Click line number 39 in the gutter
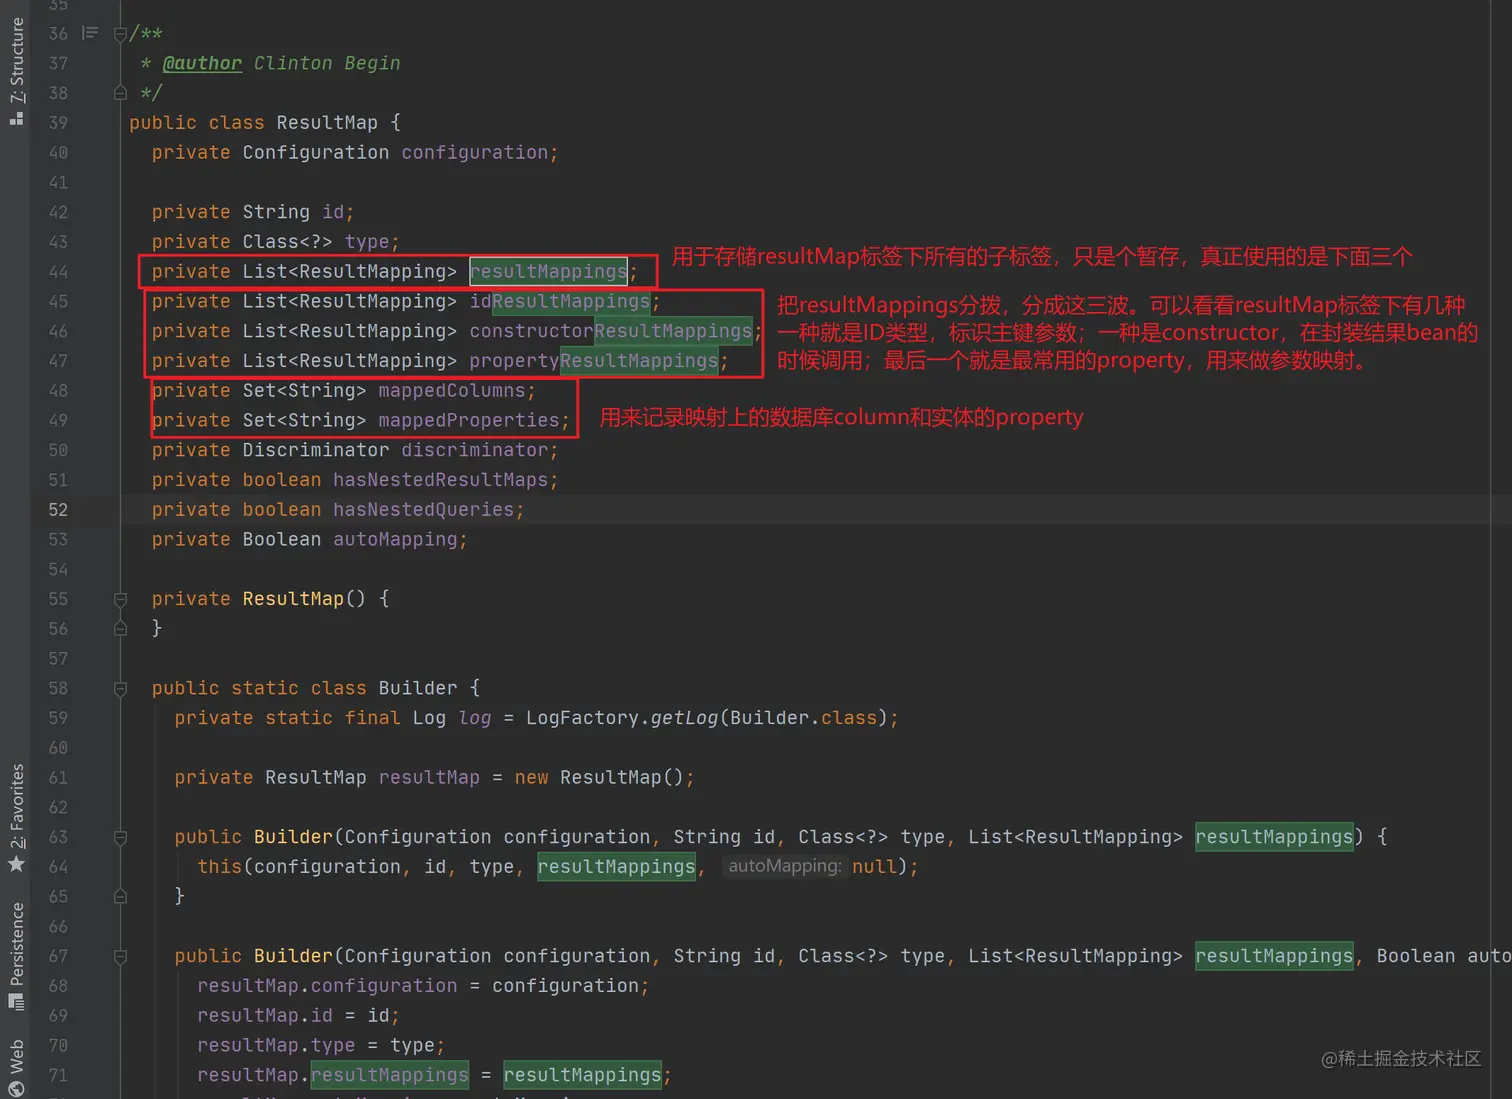This screenshot has height=1099, width=1512. pyautogui.click(x=59, y=122)
